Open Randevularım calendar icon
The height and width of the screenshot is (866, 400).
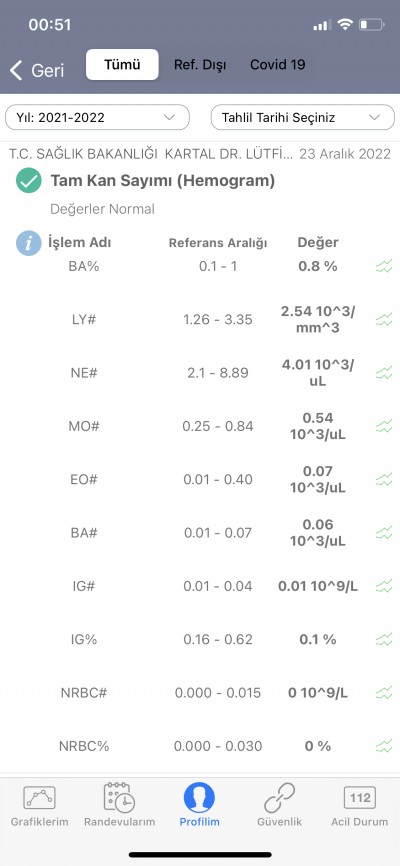point(119,798)
